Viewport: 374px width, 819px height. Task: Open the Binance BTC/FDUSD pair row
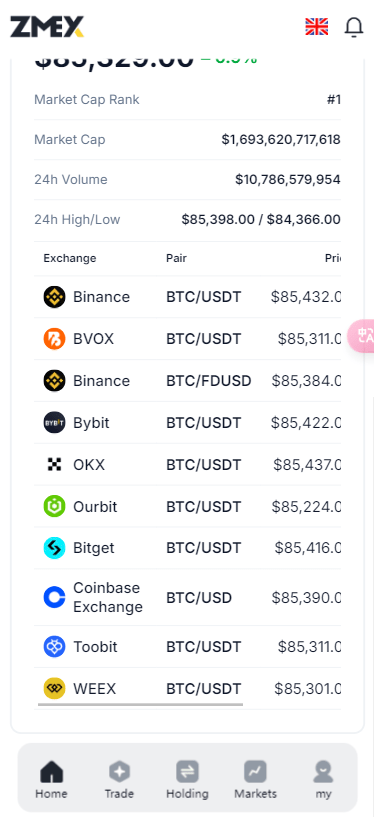[187, 381]
